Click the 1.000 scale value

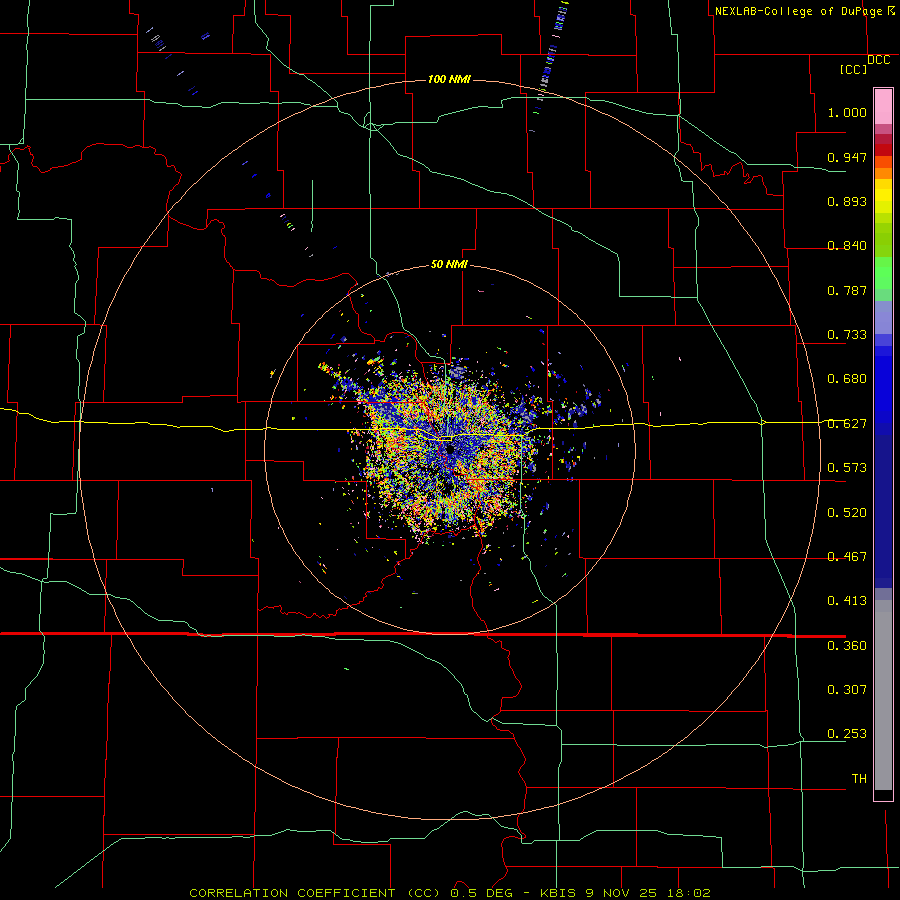847,112
